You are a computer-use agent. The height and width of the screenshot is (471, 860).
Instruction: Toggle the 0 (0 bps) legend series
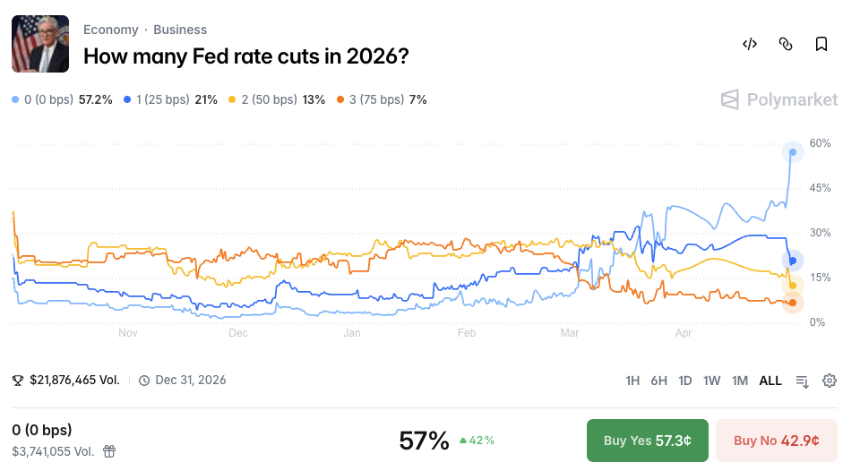click(62, 100)
